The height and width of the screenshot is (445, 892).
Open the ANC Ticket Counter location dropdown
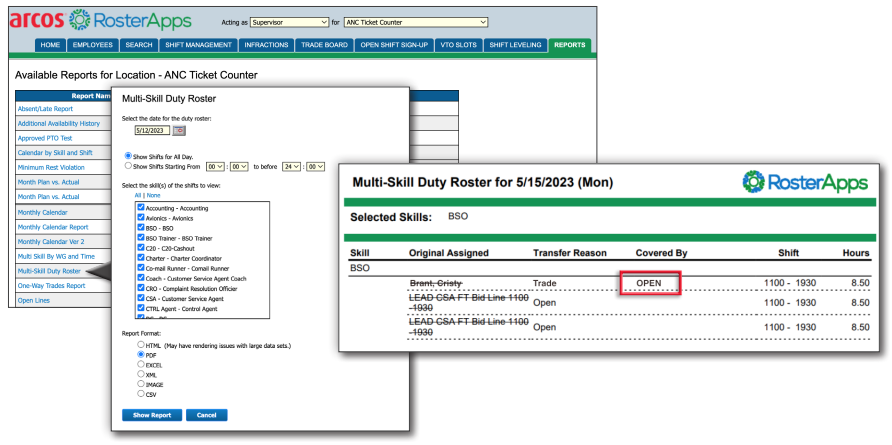415,23
